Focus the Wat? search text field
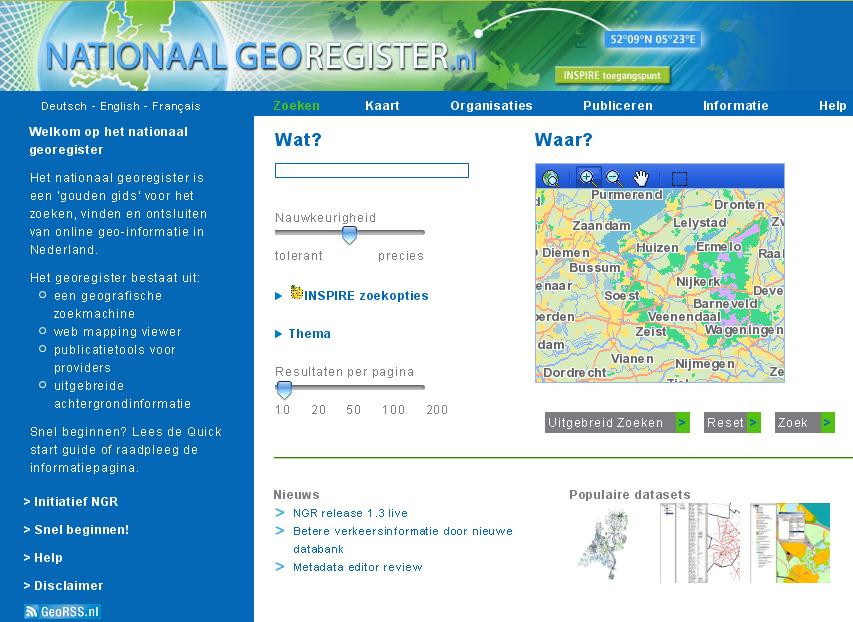Viewport: 853px width, 622px height. (372, 170)
